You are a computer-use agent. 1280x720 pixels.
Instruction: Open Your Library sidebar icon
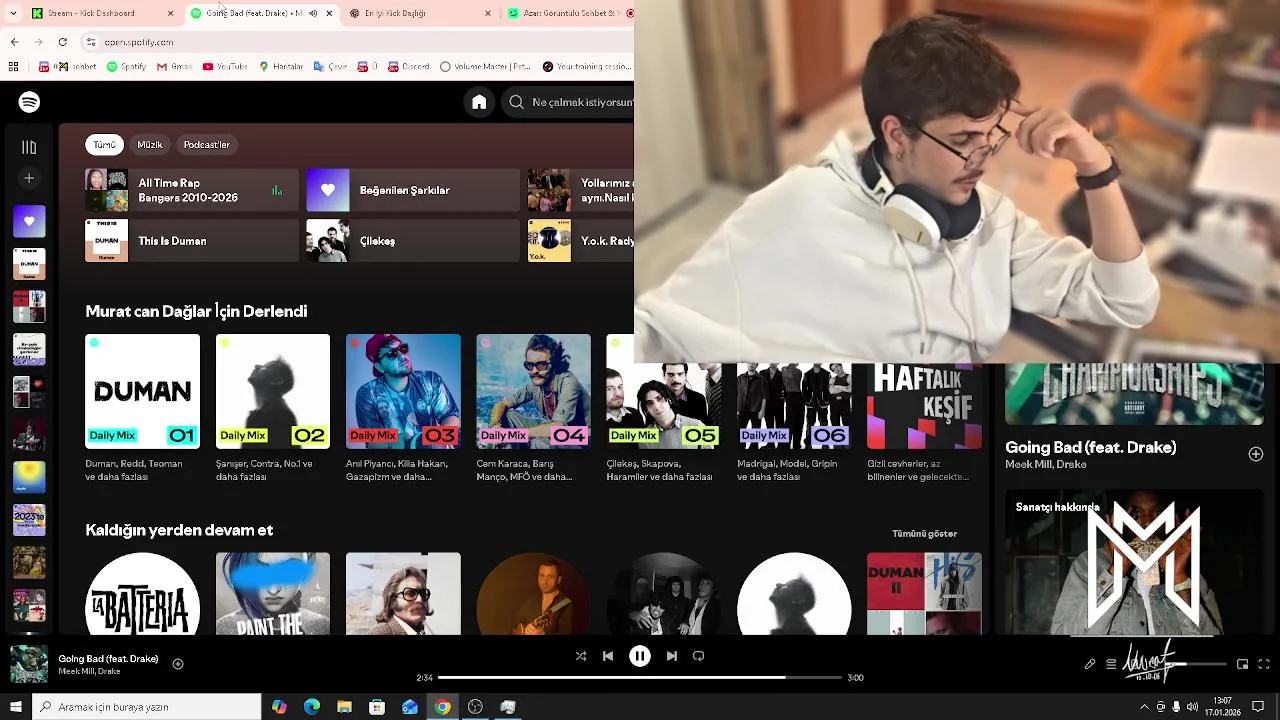29,147
